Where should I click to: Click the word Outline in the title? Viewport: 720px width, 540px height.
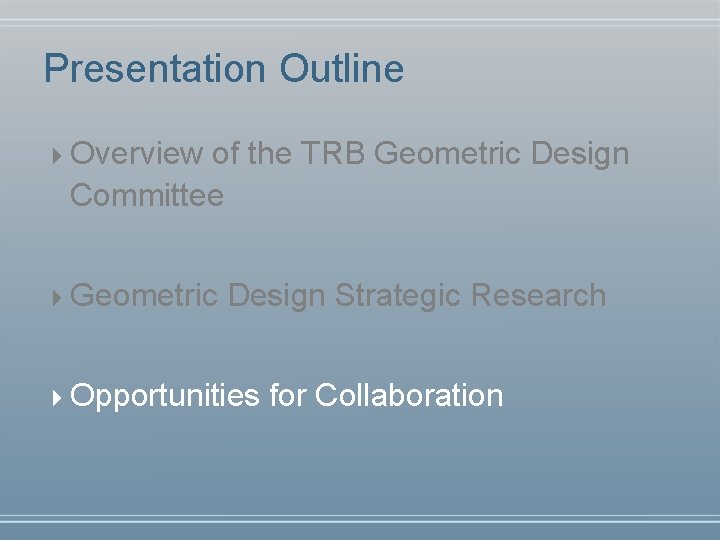342,68
